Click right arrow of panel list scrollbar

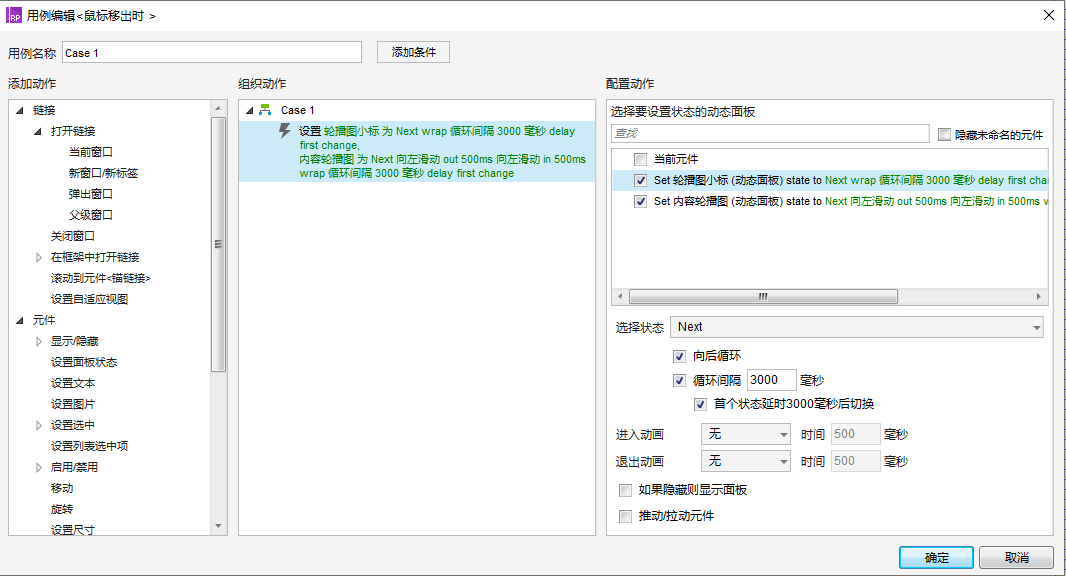[1038, 297]
